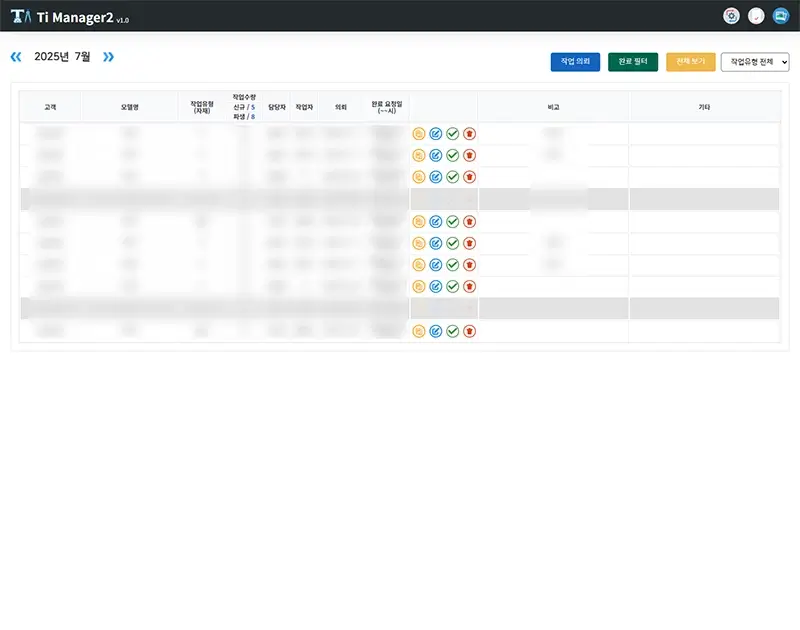This screenshot has height=630, width=800.
Task: Open the 작업유형 전체 dropdown
Action: tap(753, 61)
